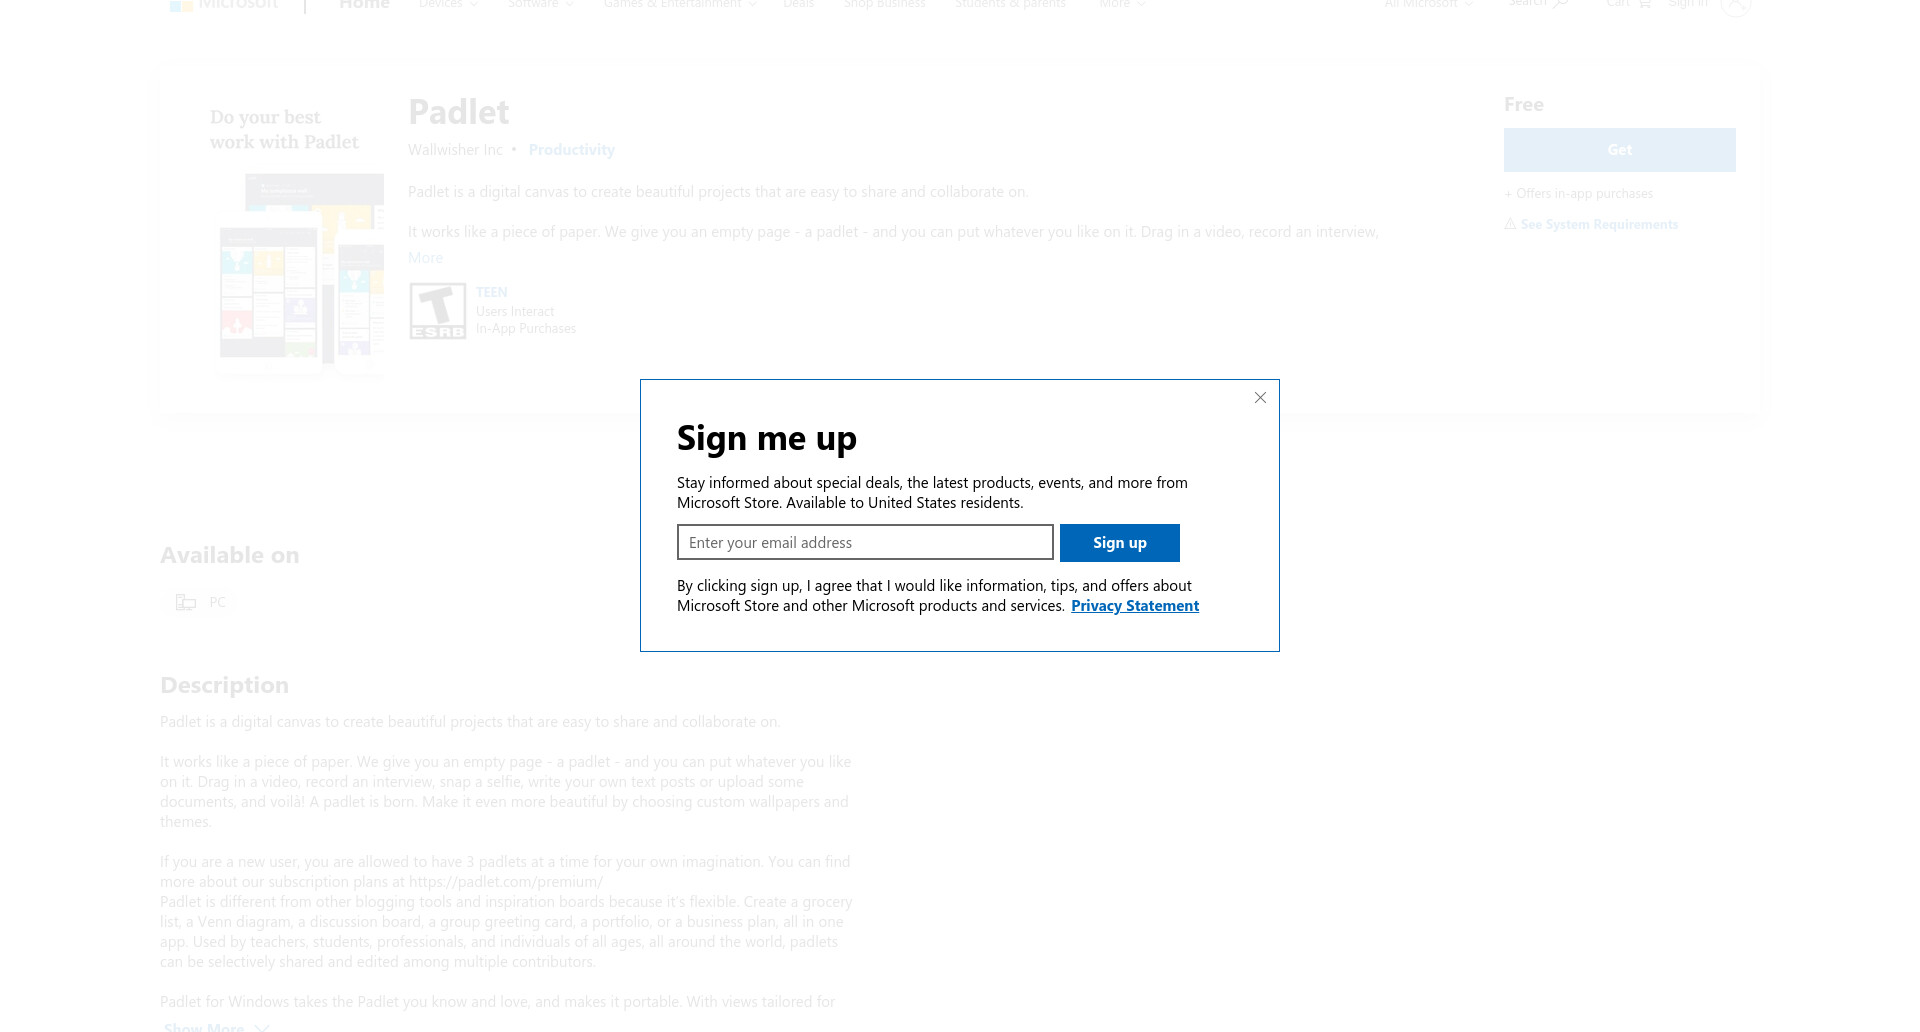This screenshot has width=1920, height=1032.
Task: Open the Privacy Statement link
Action: [1135, 606]
